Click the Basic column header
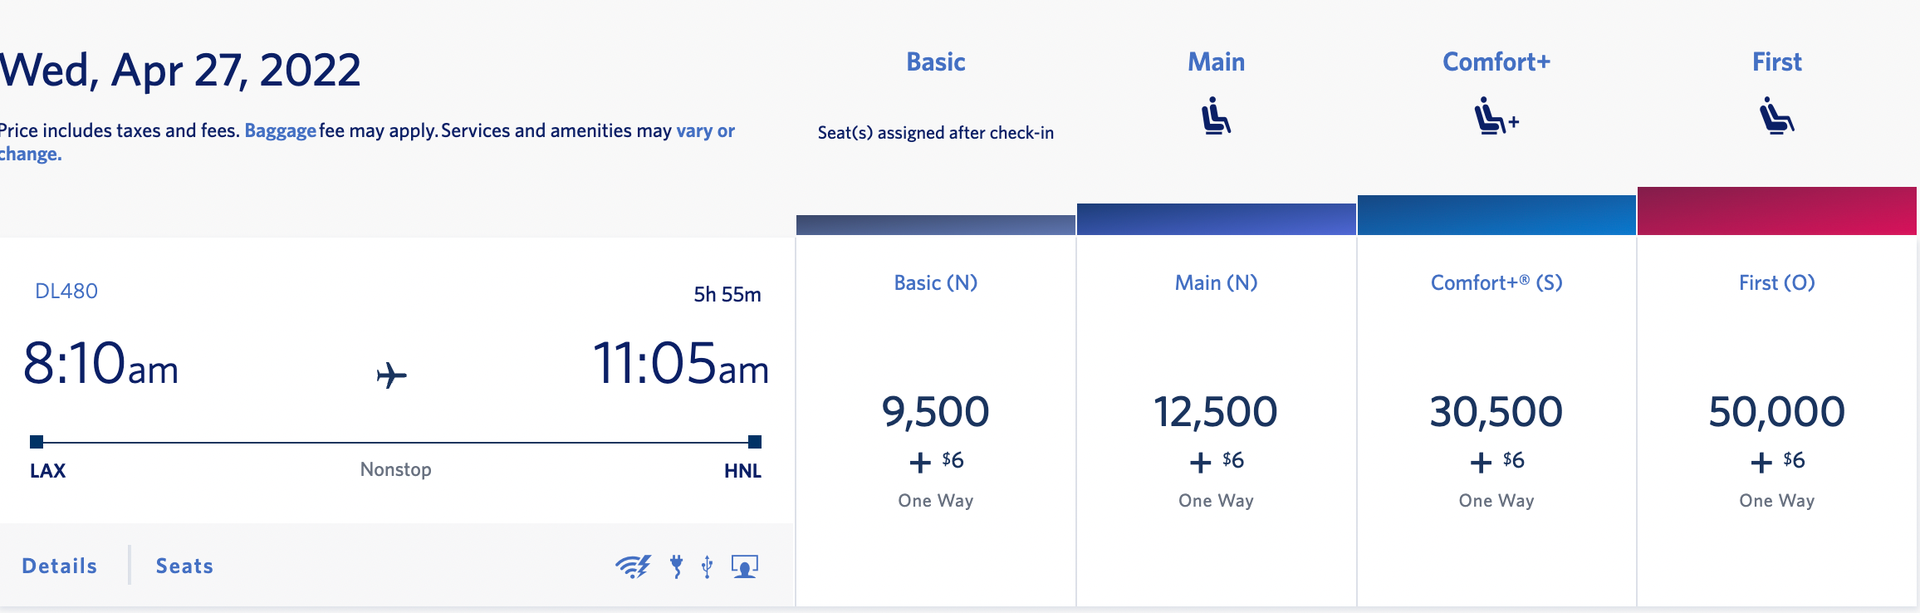1920x613 pixels. [x=934, y=61]
